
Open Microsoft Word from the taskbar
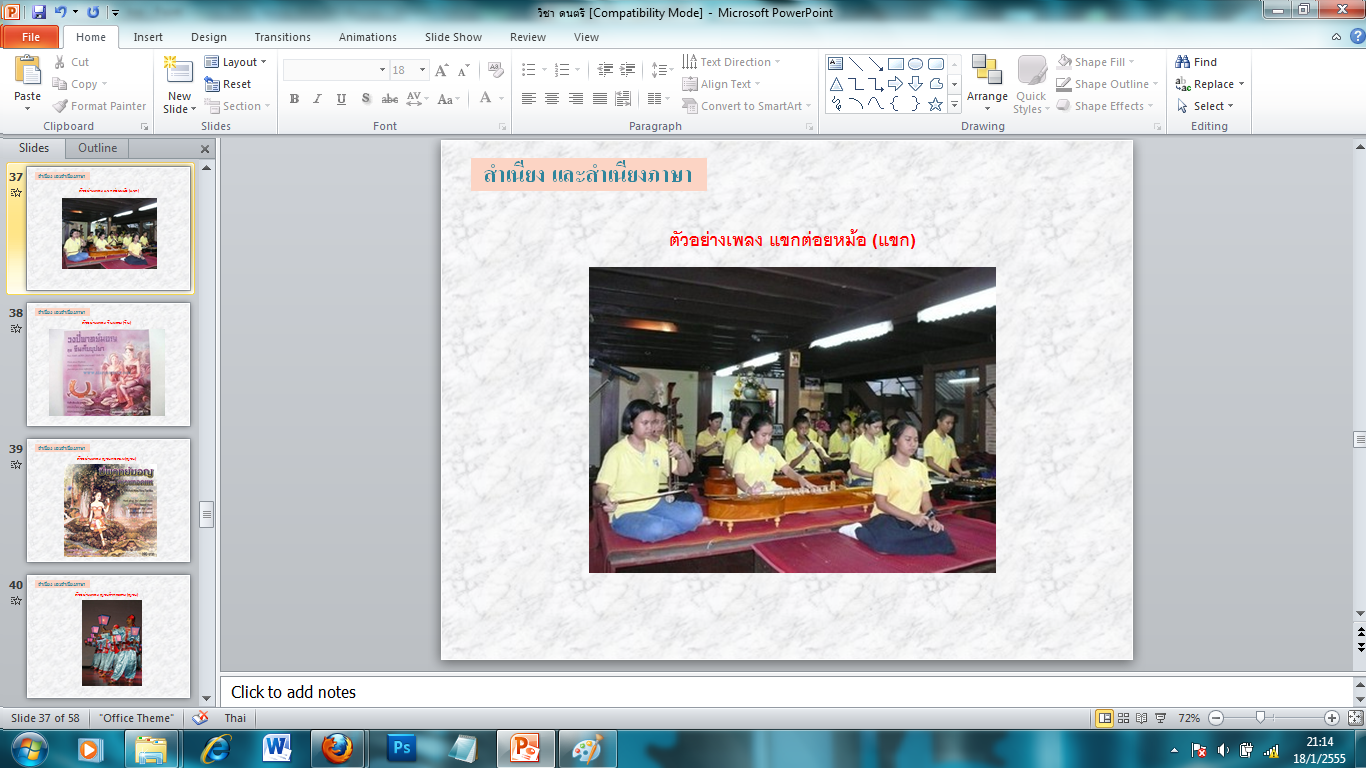pos(276,748)
